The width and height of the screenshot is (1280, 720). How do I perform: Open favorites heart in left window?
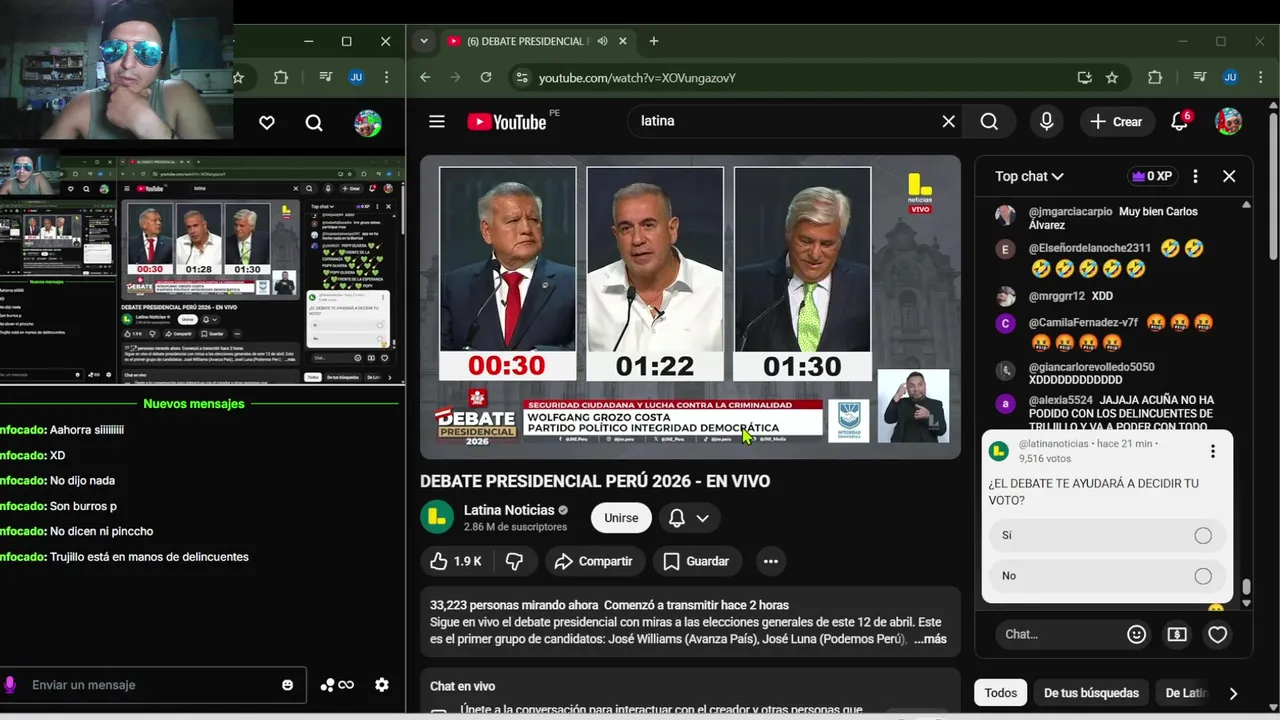[267, 123]
